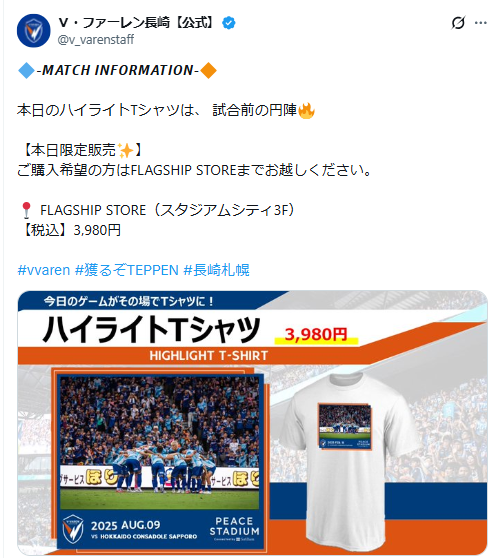Expand the three-dot more options menu
The width and height of the screenshot is (500, 558).
point(481,23)
